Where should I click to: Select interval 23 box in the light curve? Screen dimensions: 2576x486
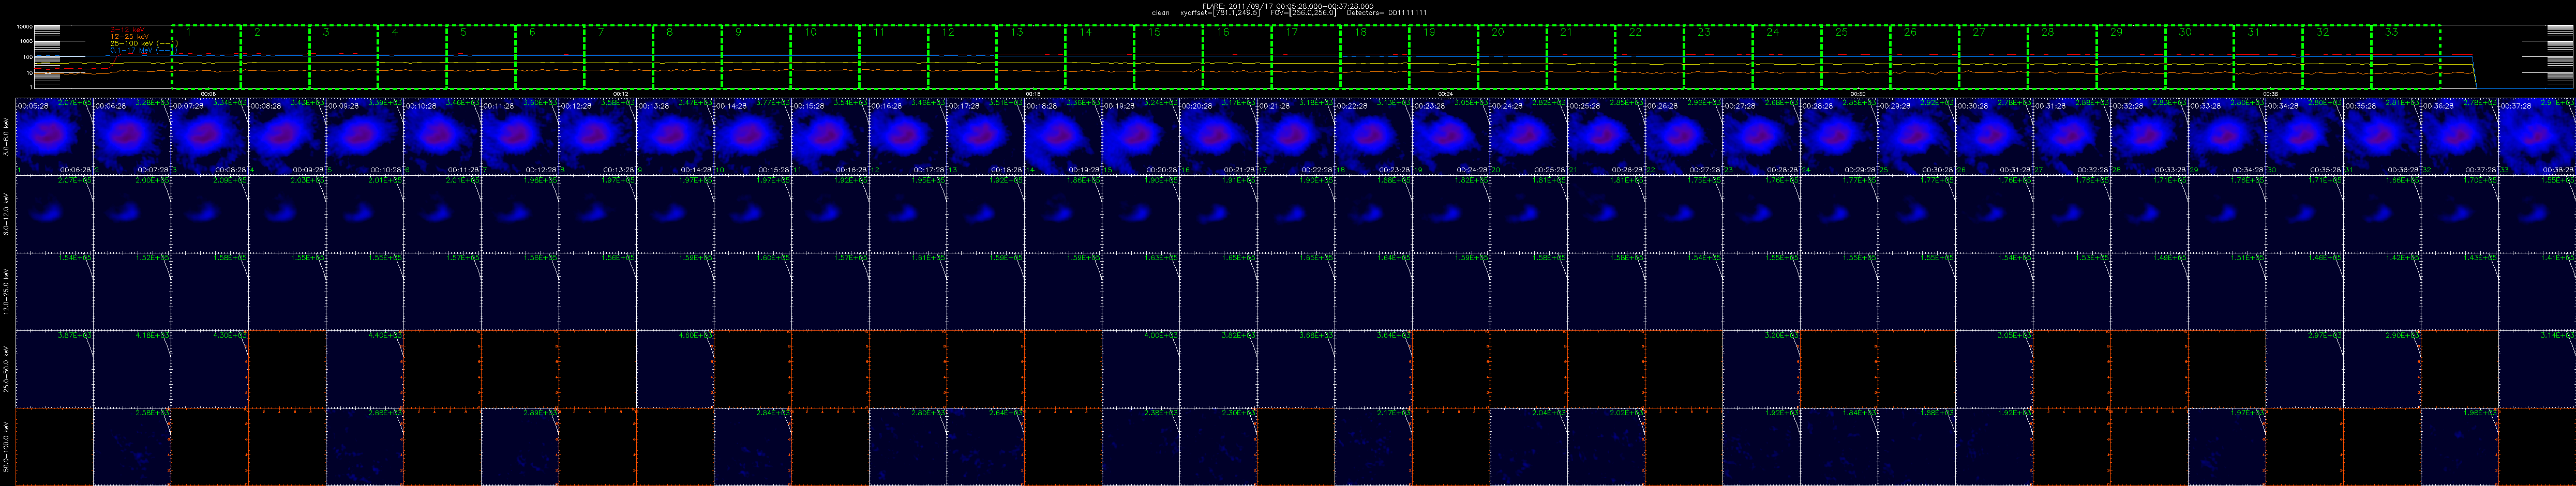[x=1718, y=57]
